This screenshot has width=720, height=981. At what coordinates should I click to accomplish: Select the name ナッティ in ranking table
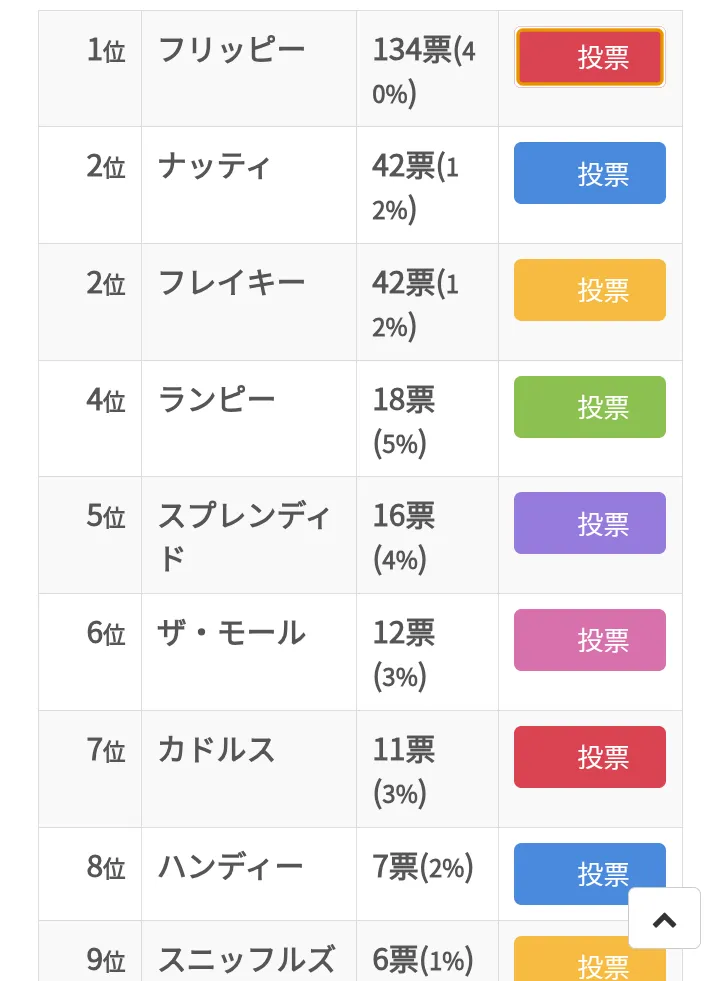point(215,167)
